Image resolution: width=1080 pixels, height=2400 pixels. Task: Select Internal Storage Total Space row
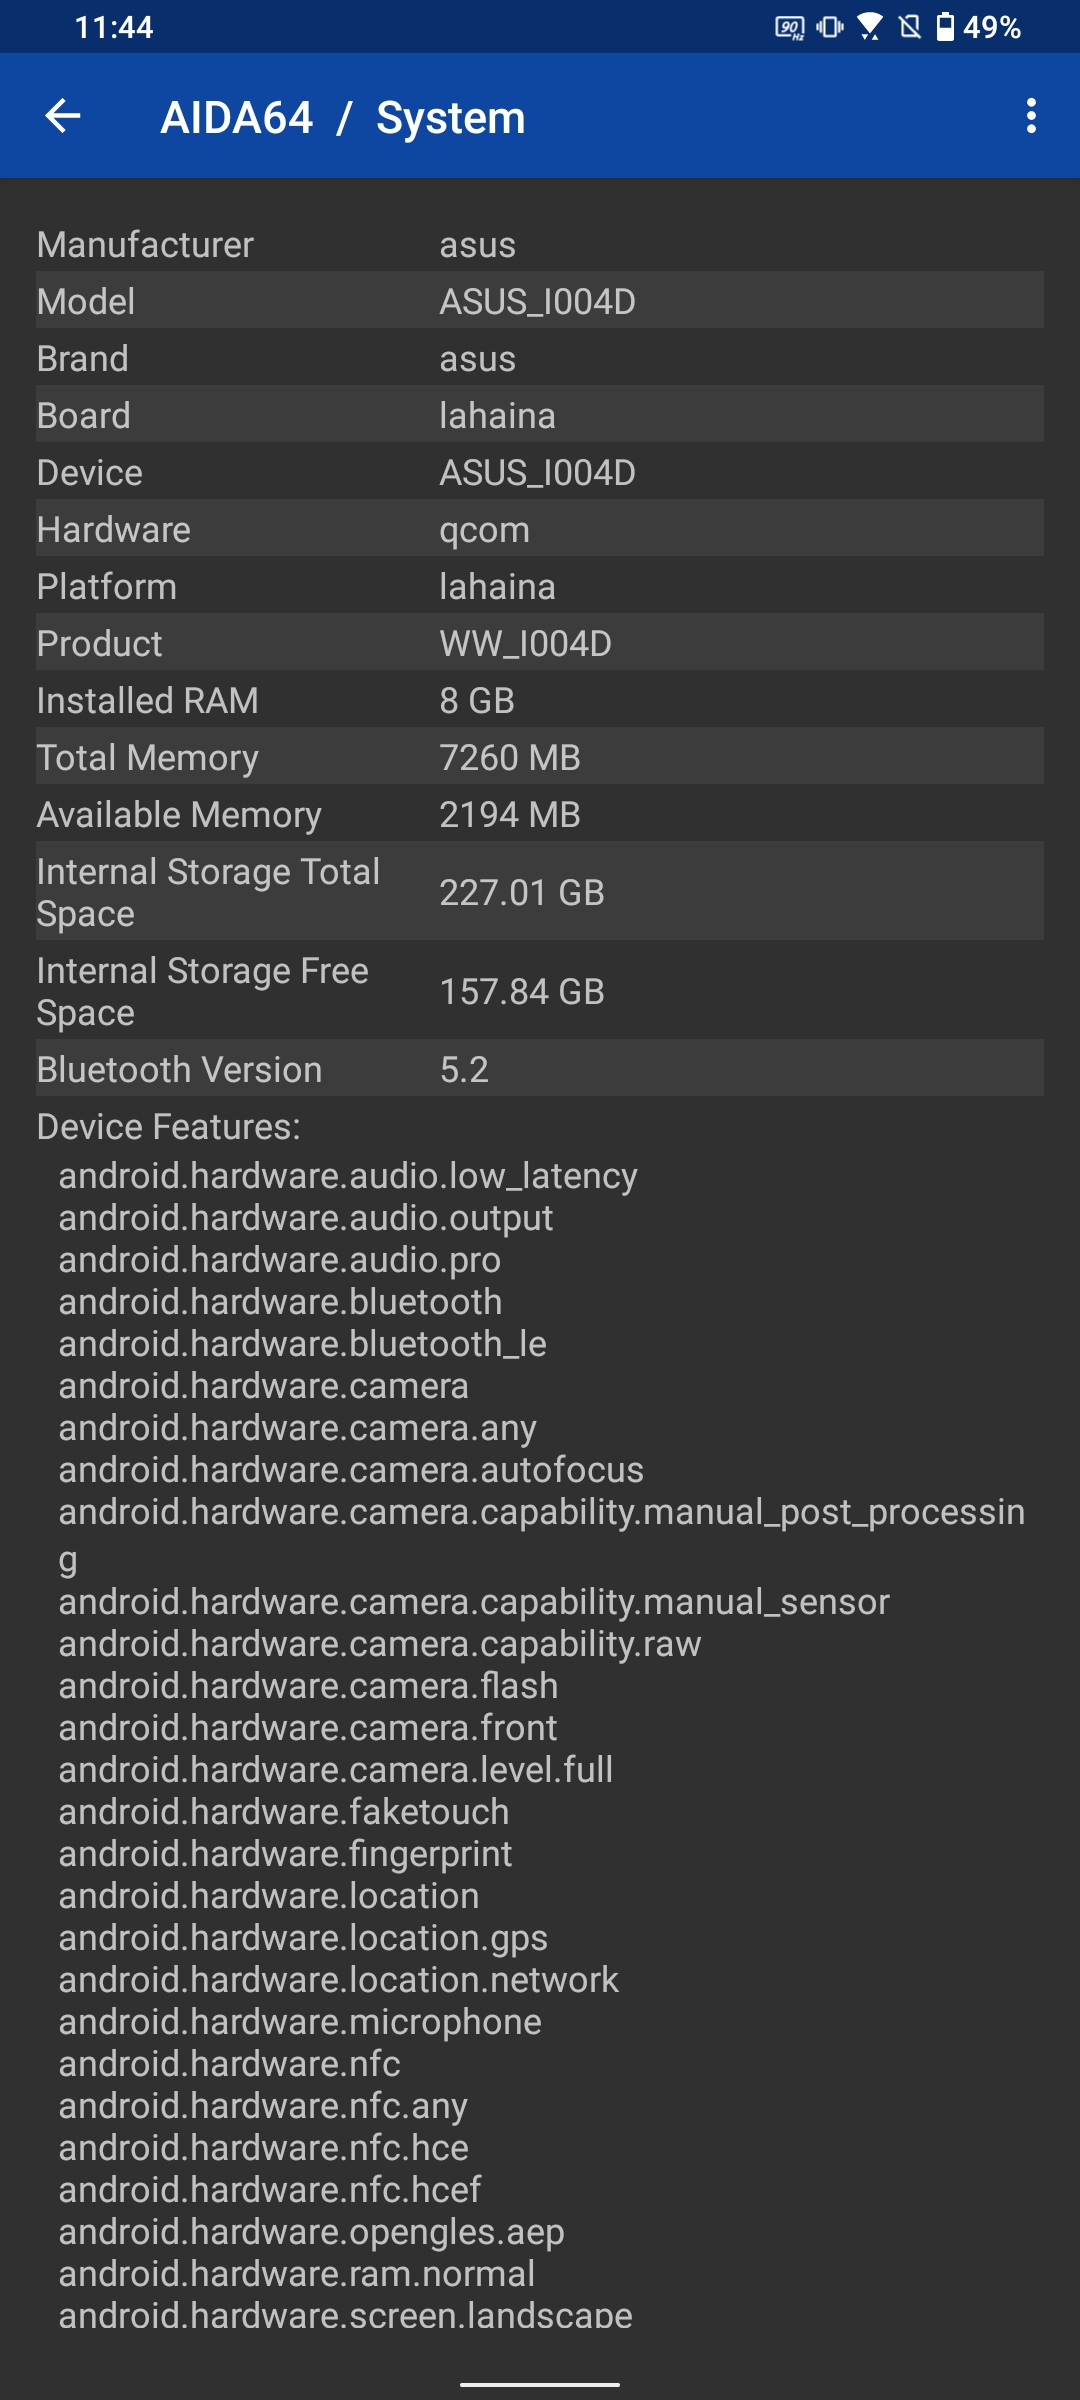540,892
